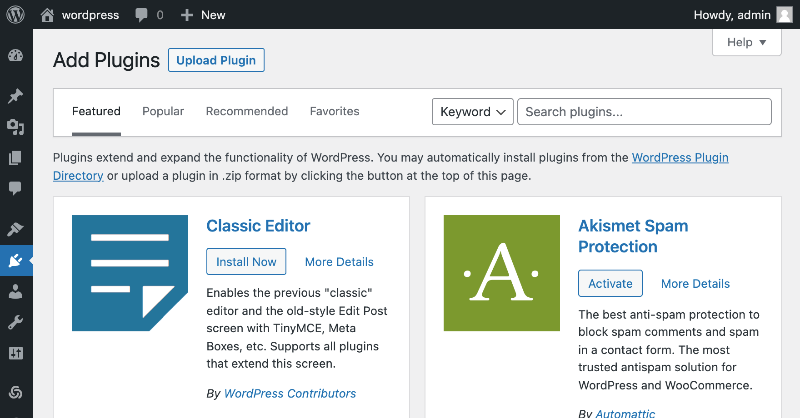Switch to the Favorites tab
This screenshot has width=800, height=418.
tap(335, 111)
